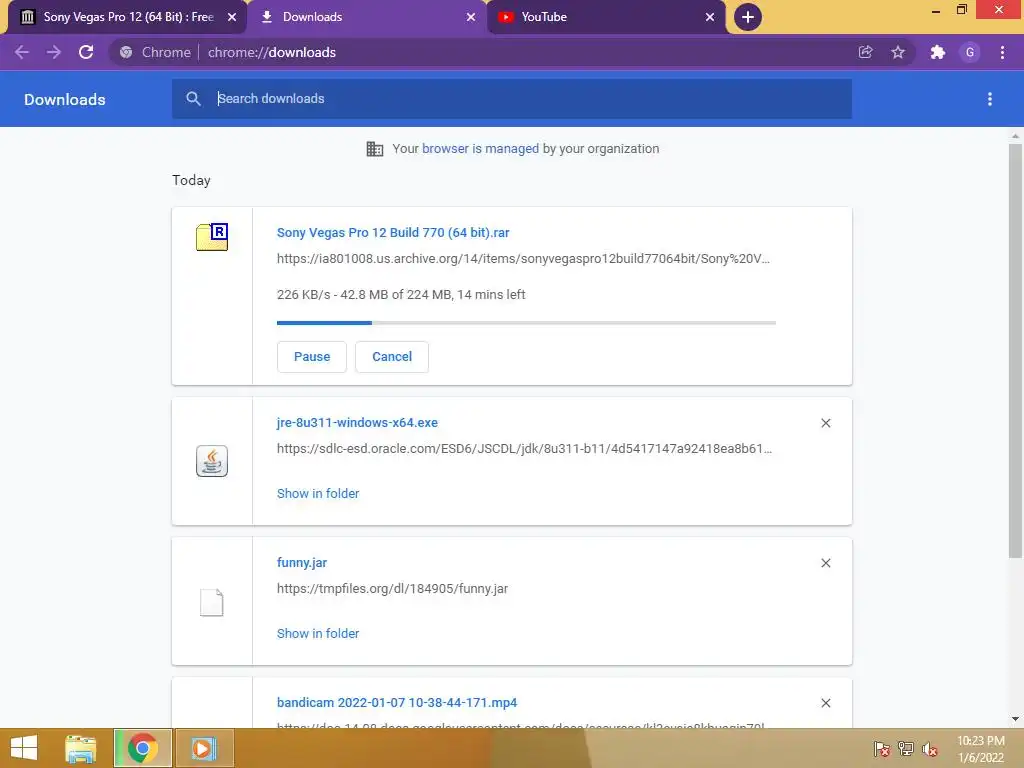Click the muted volume tray icon
Viewport: 1024px width, 768px height.
930,749
